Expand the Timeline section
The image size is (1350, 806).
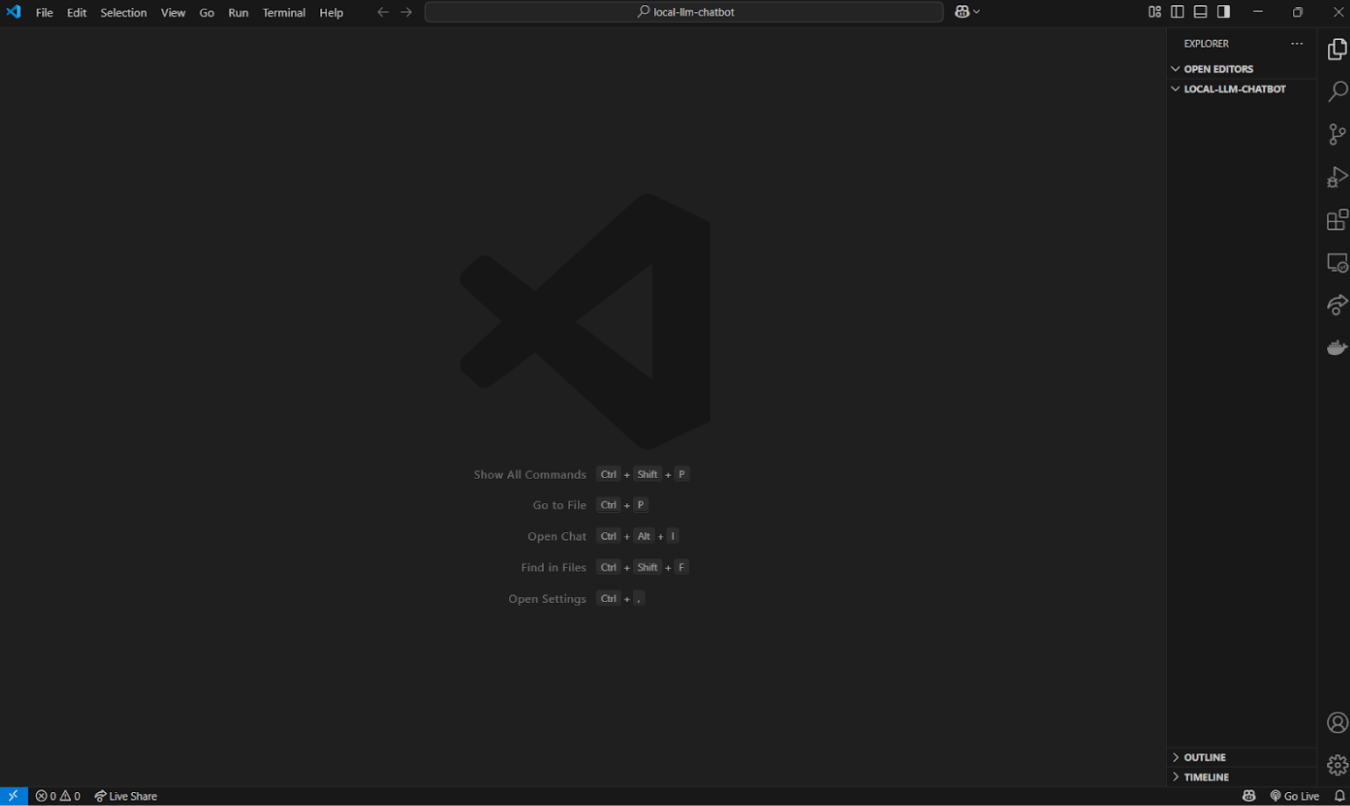(1241, 777)
